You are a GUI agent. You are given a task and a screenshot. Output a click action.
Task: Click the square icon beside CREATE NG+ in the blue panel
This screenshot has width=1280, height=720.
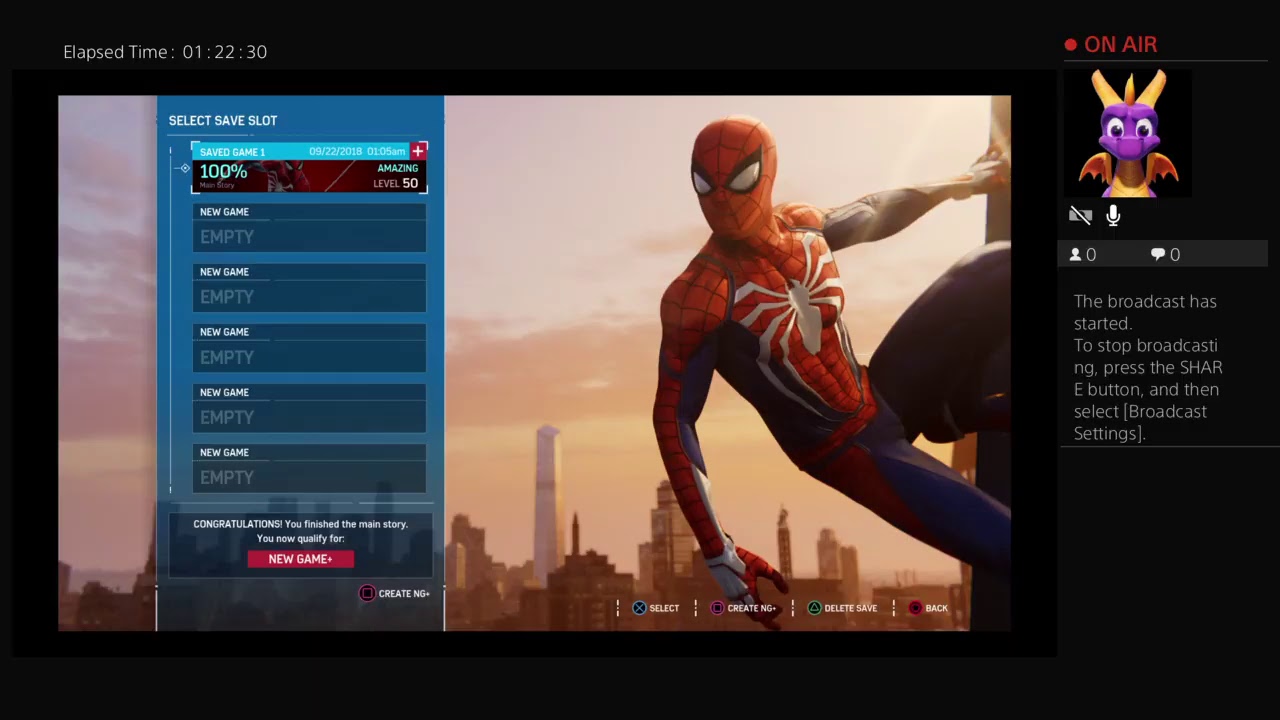click(367, 593)
